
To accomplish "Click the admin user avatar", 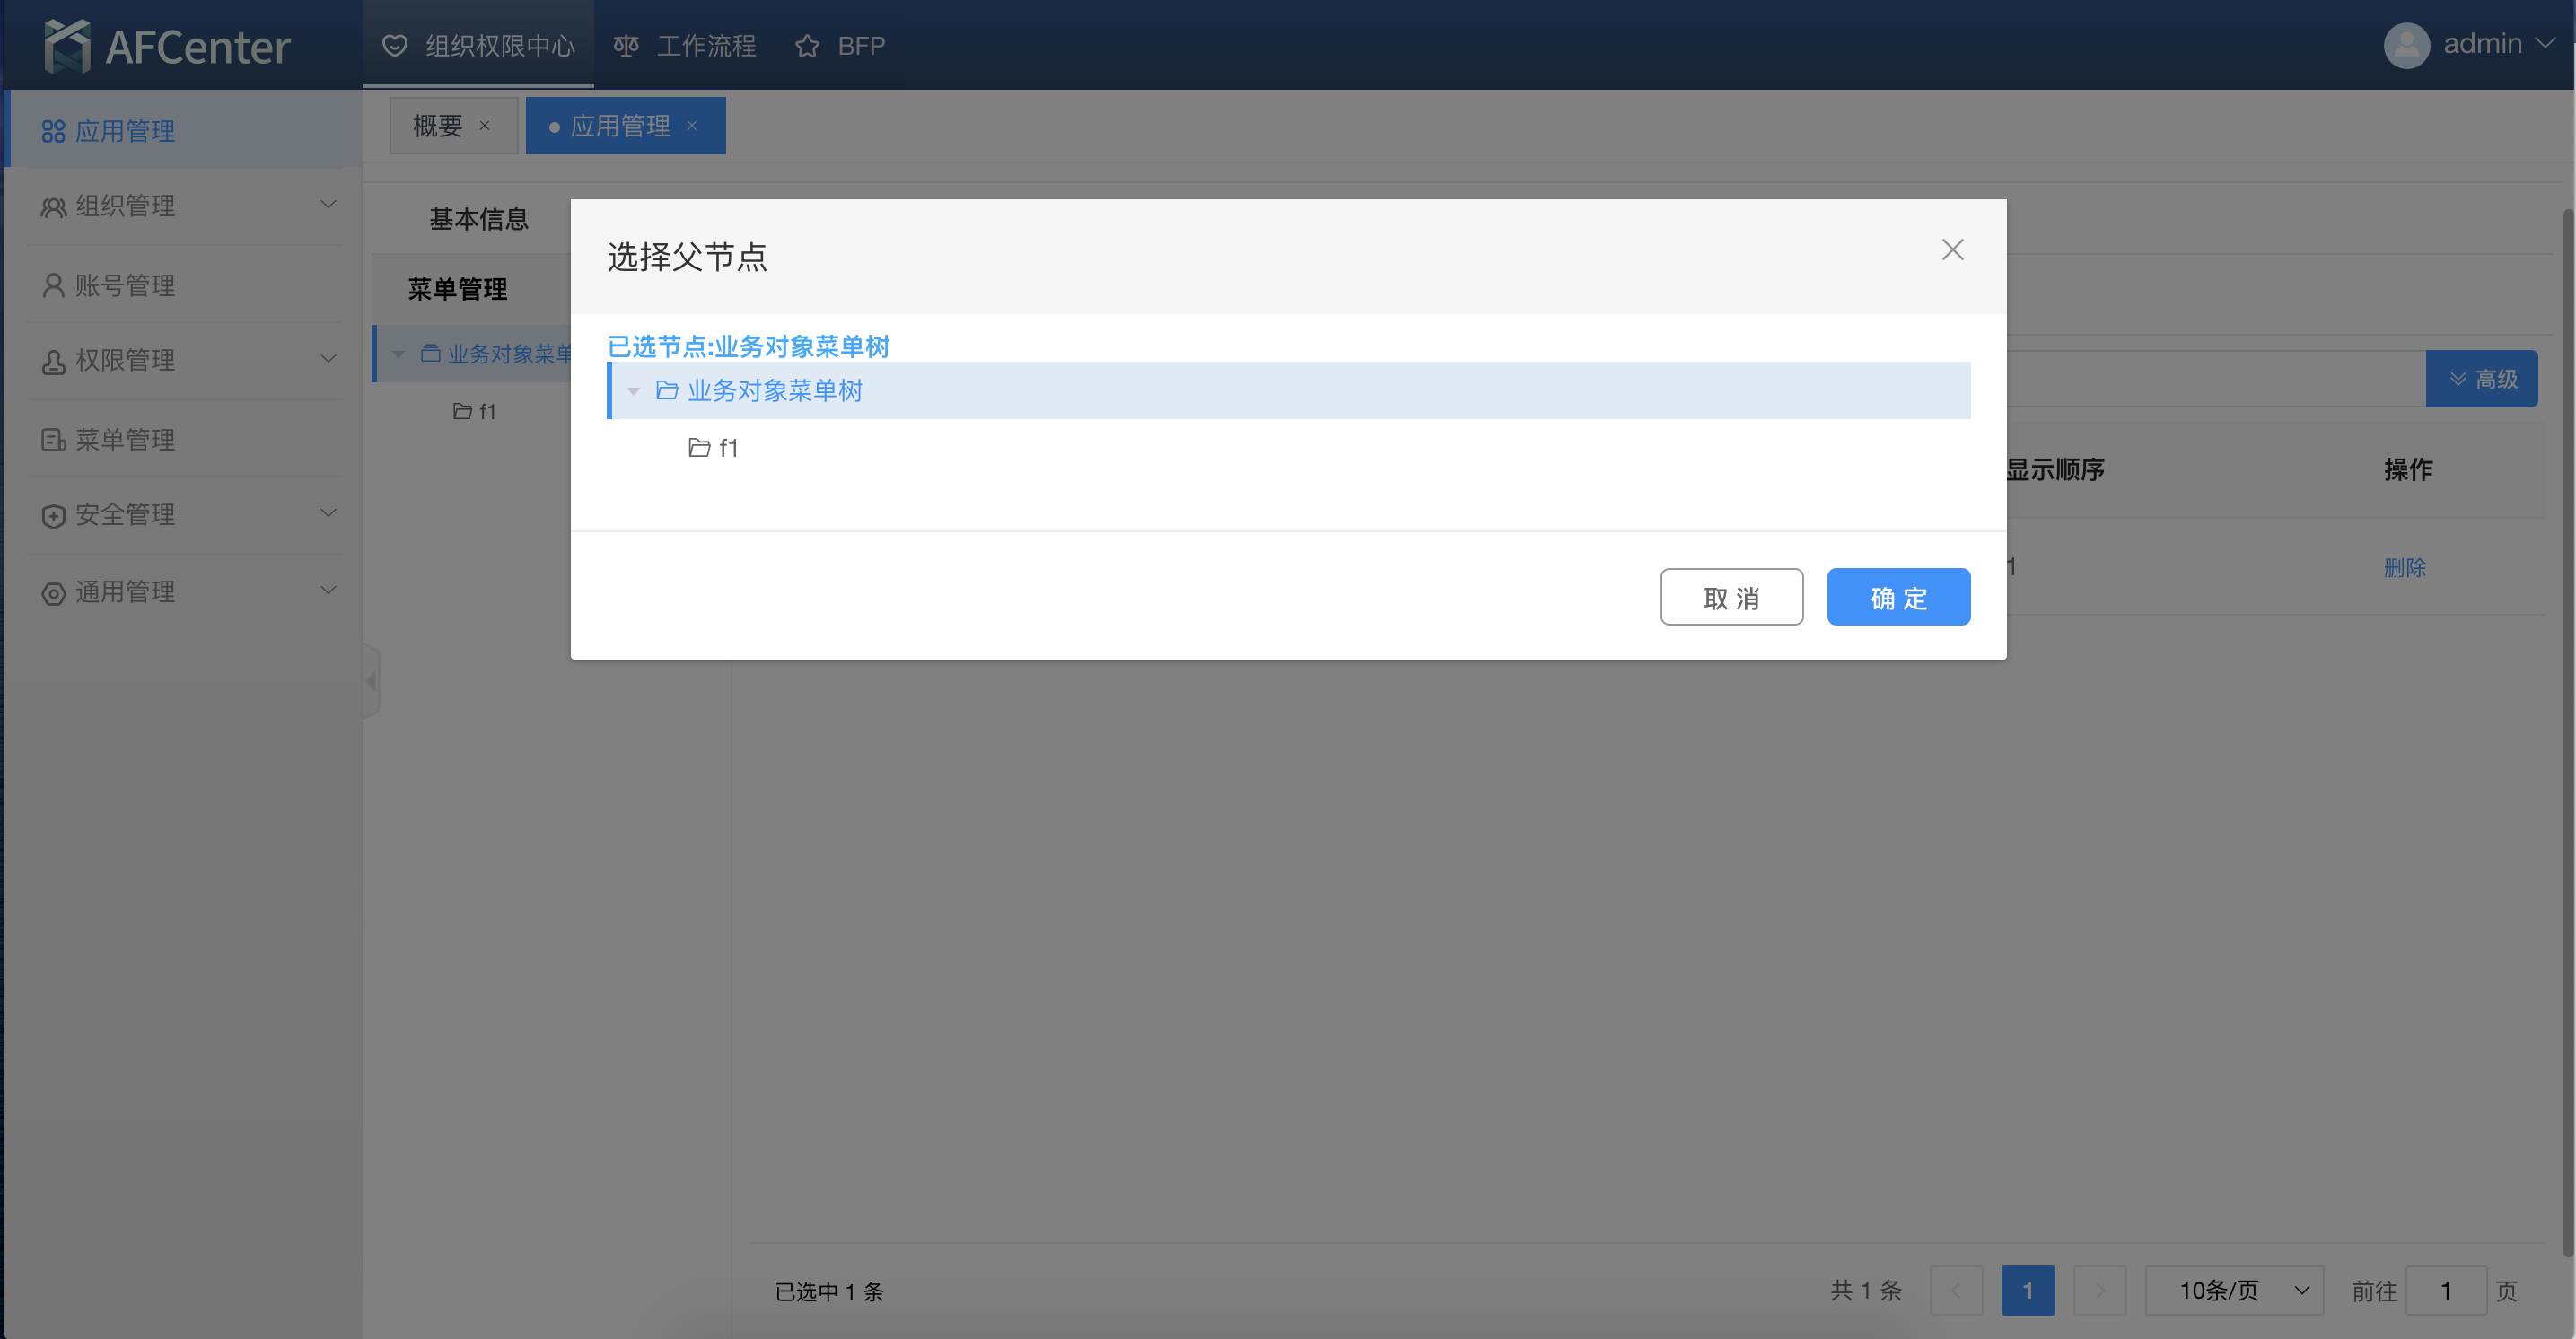I will (2406, 45).
